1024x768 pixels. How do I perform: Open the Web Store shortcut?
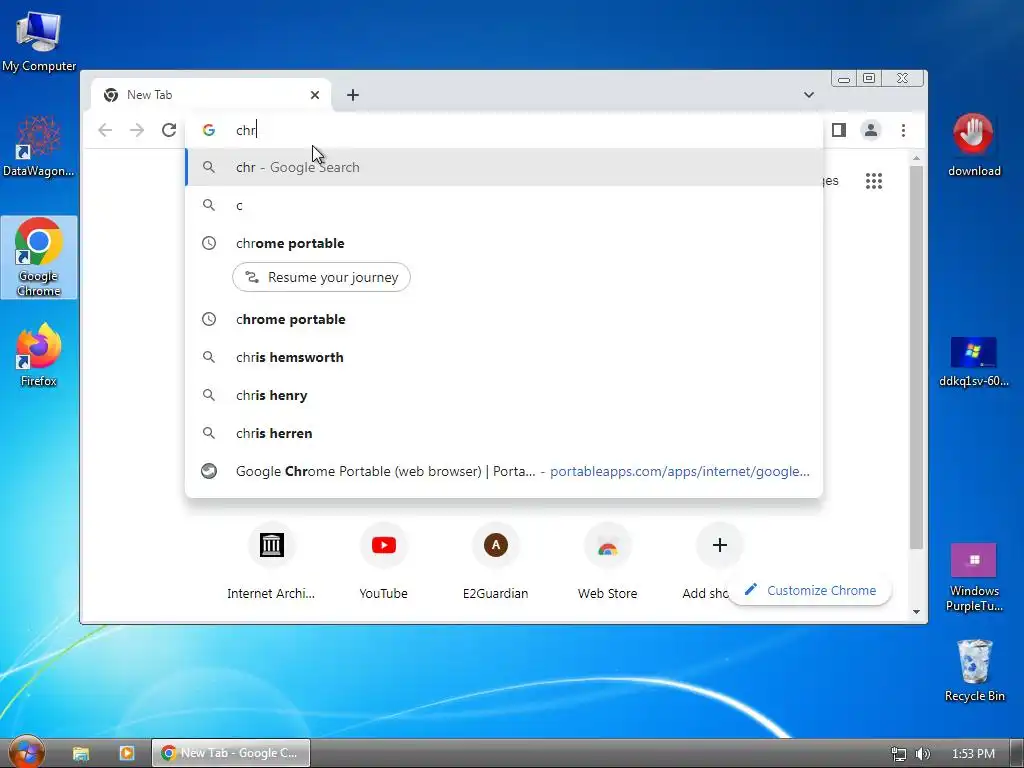(x=607, y=560)
